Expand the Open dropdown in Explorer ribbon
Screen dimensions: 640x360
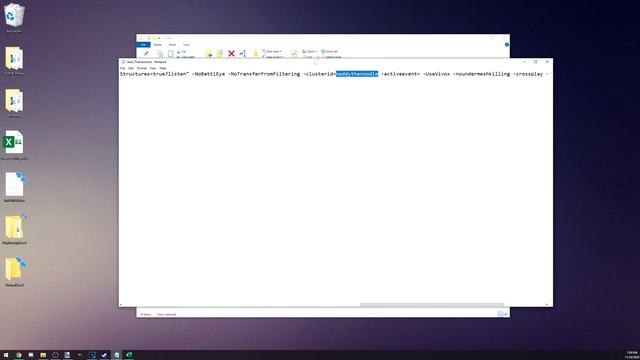(x=309, y=51)
